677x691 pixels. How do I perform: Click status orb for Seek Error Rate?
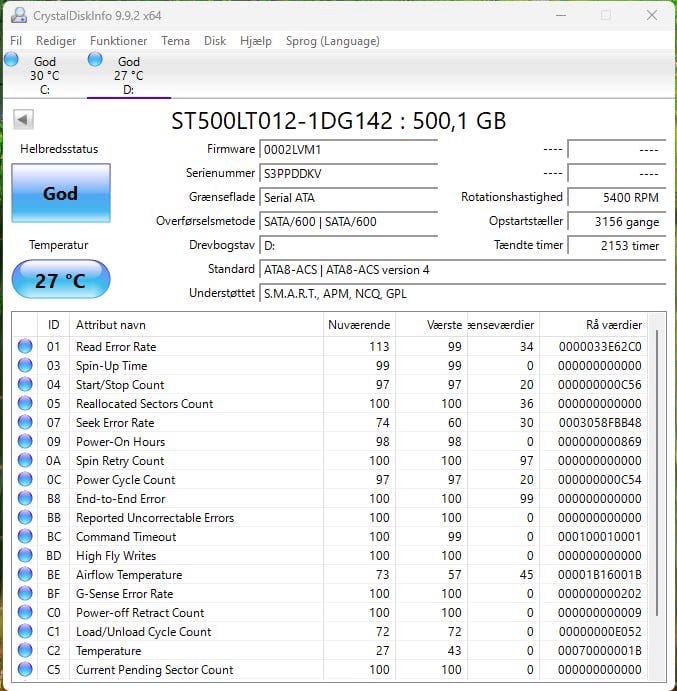[x=25, y=422]
